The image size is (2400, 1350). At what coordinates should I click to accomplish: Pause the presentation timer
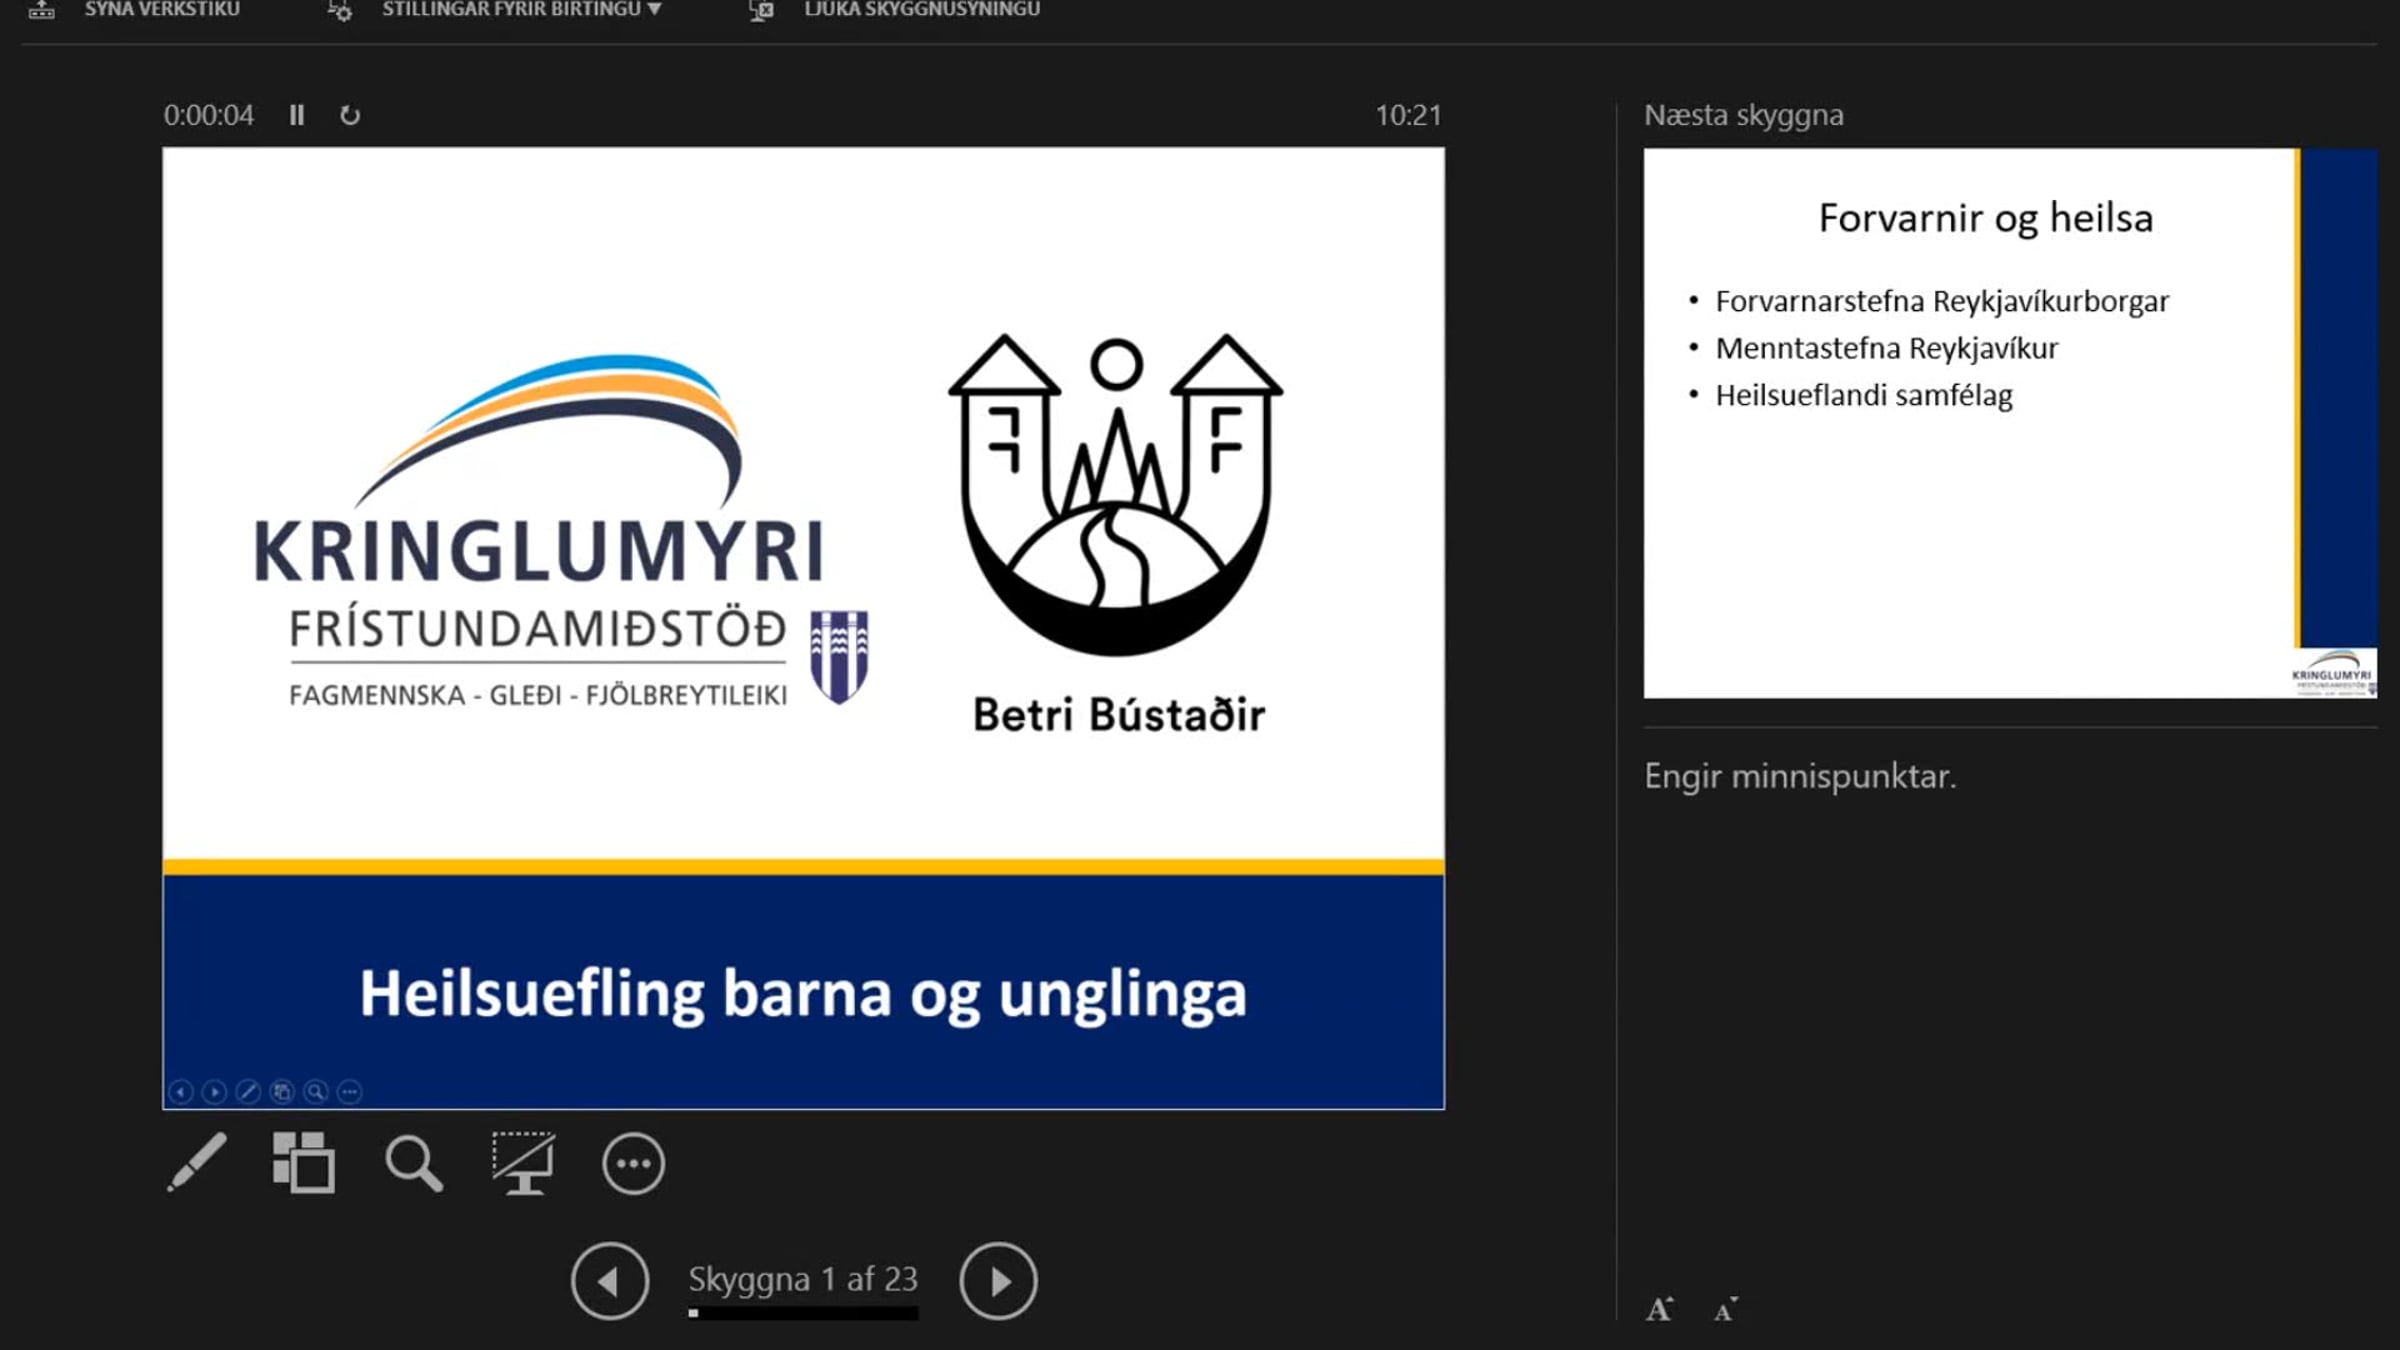click(297, 115)
